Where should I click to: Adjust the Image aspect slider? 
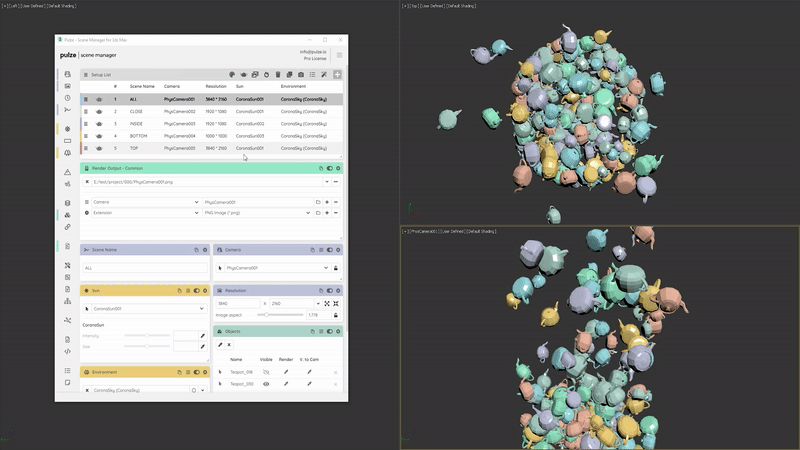coord(280,315)
